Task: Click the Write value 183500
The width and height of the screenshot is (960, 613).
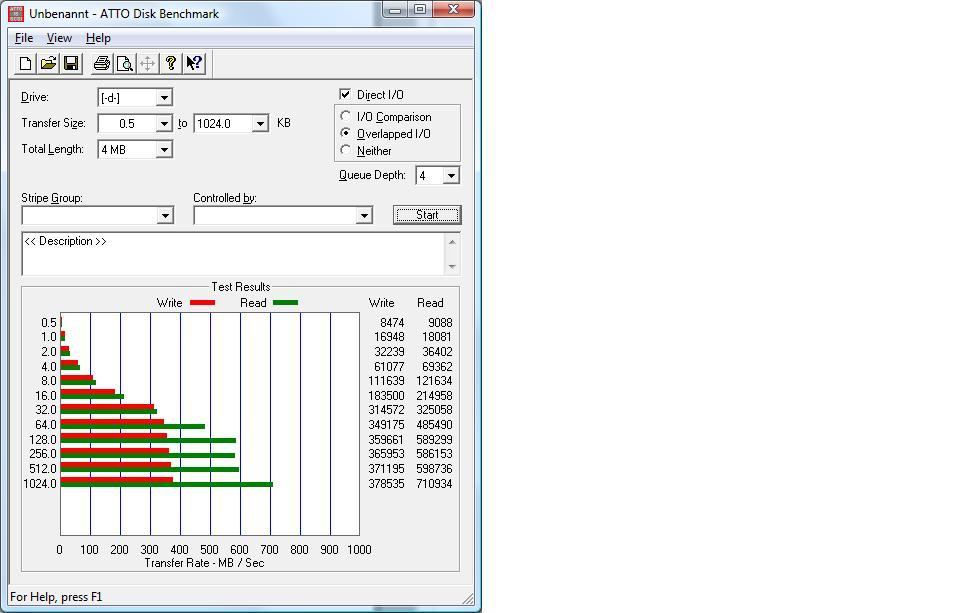Action: (x=386, y=396)
